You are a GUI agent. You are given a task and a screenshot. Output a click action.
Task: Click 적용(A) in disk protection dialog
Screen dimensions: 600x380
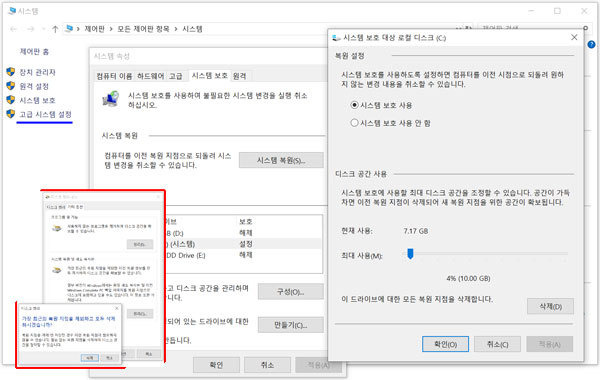pos(549,344)
